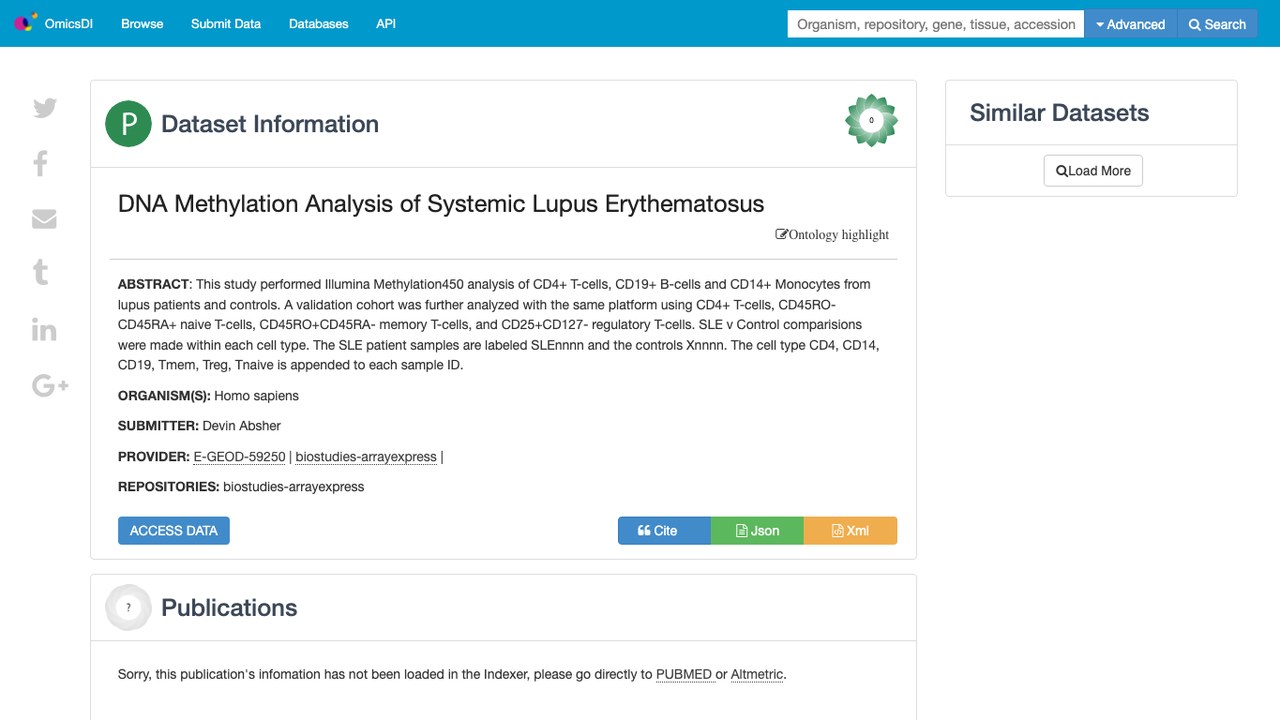Image resolution: width=1280 pixels, height=720 pixels.
Task: Click the green flower score badge
Action: [x=871, y=121]
